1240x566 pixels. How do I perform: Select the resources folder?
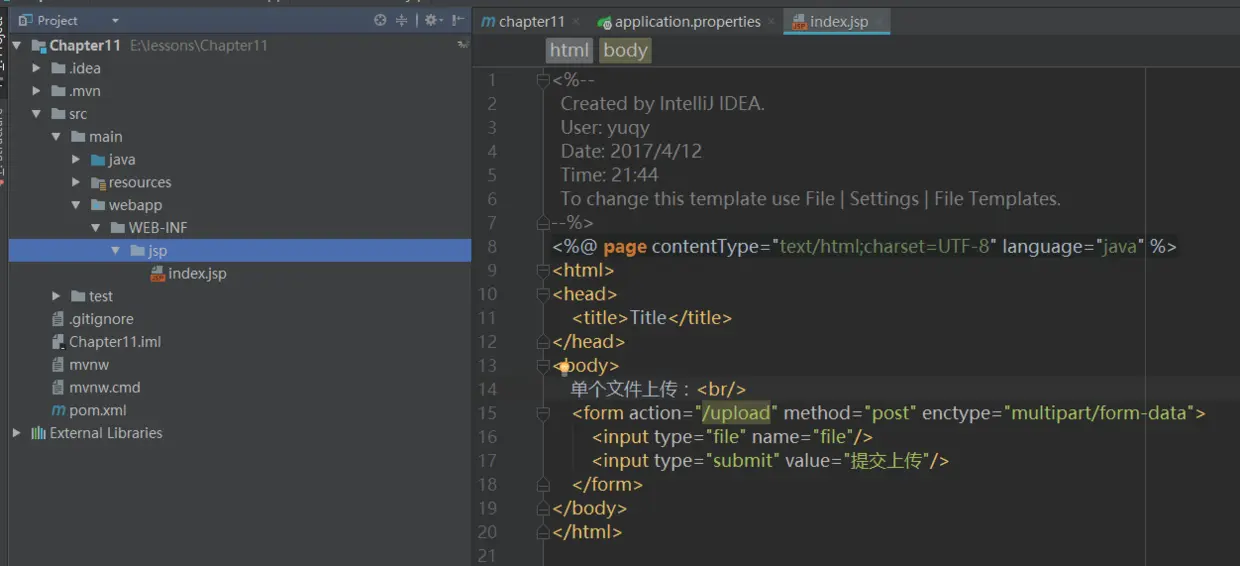coord(139,183)
